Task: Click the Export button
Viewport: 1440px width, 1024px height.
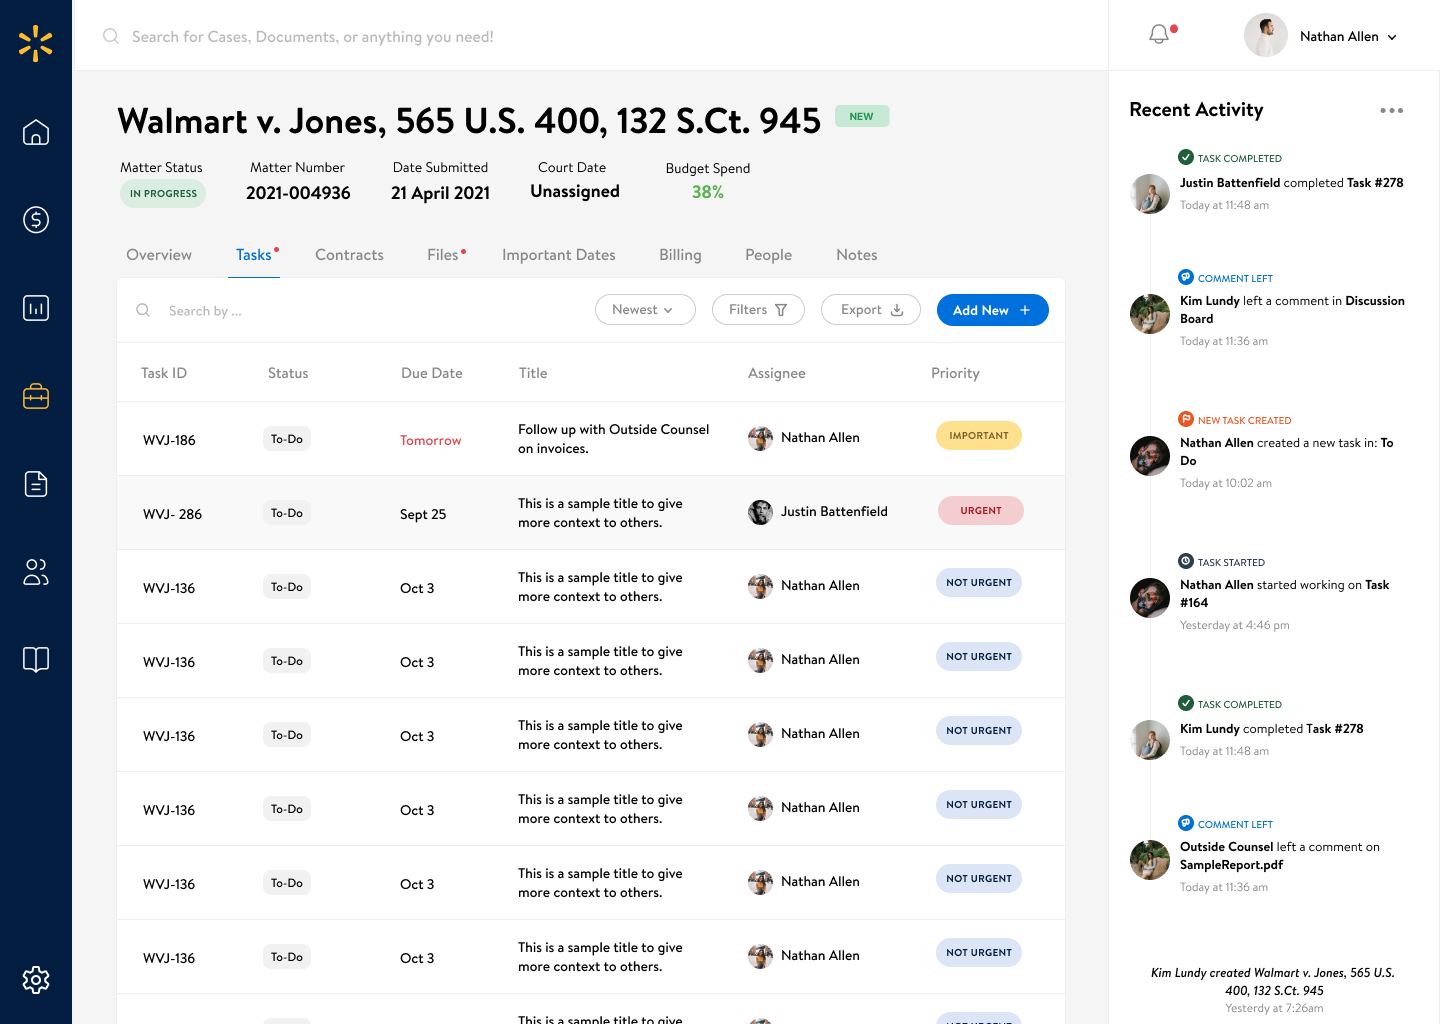Action: 871,310
